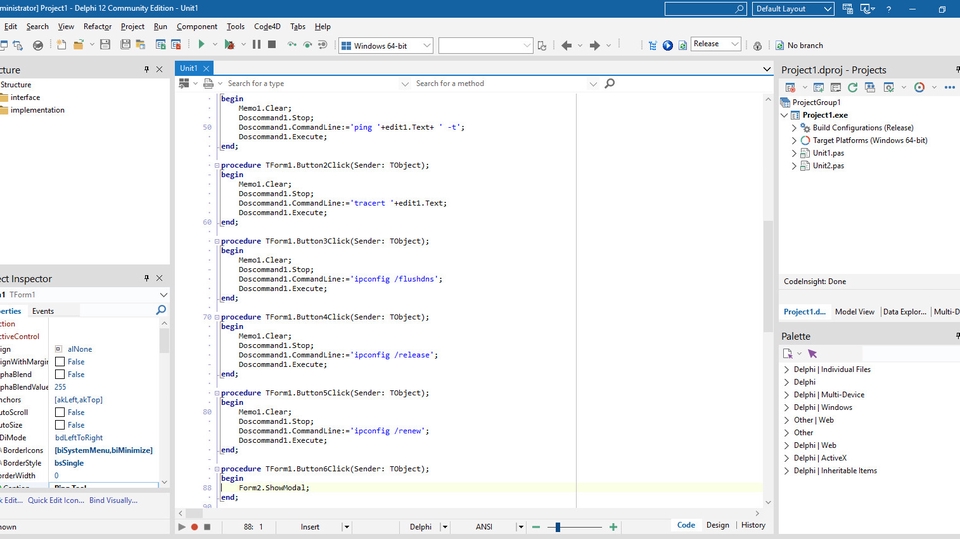Toggle the AlignWithMargins False checkbox
The height and width of the screenshot is (539, 960).
[60, 361]
